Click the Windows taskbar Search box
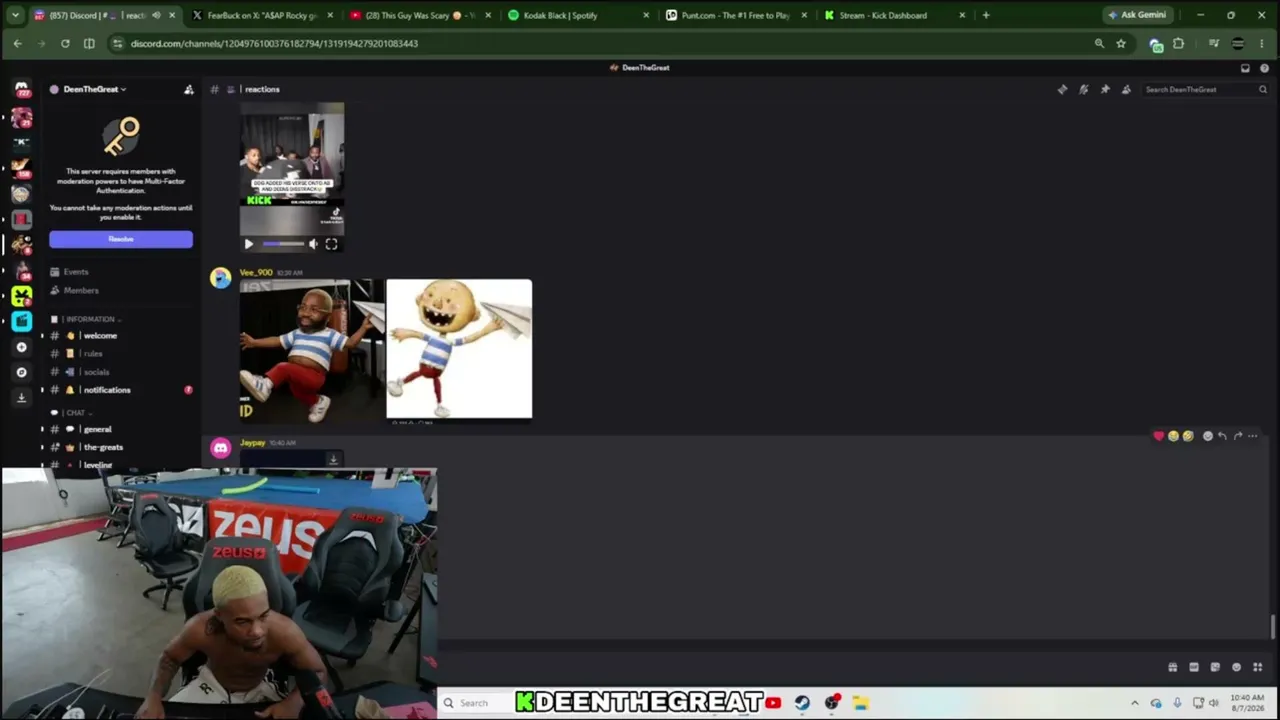 click(x=475, y=703)
